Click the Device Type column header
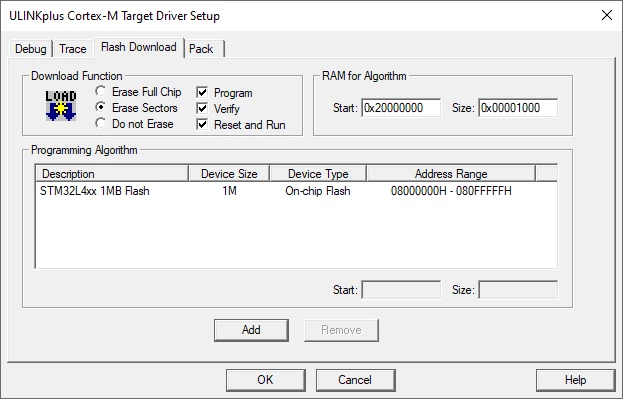 pos(318,174)
